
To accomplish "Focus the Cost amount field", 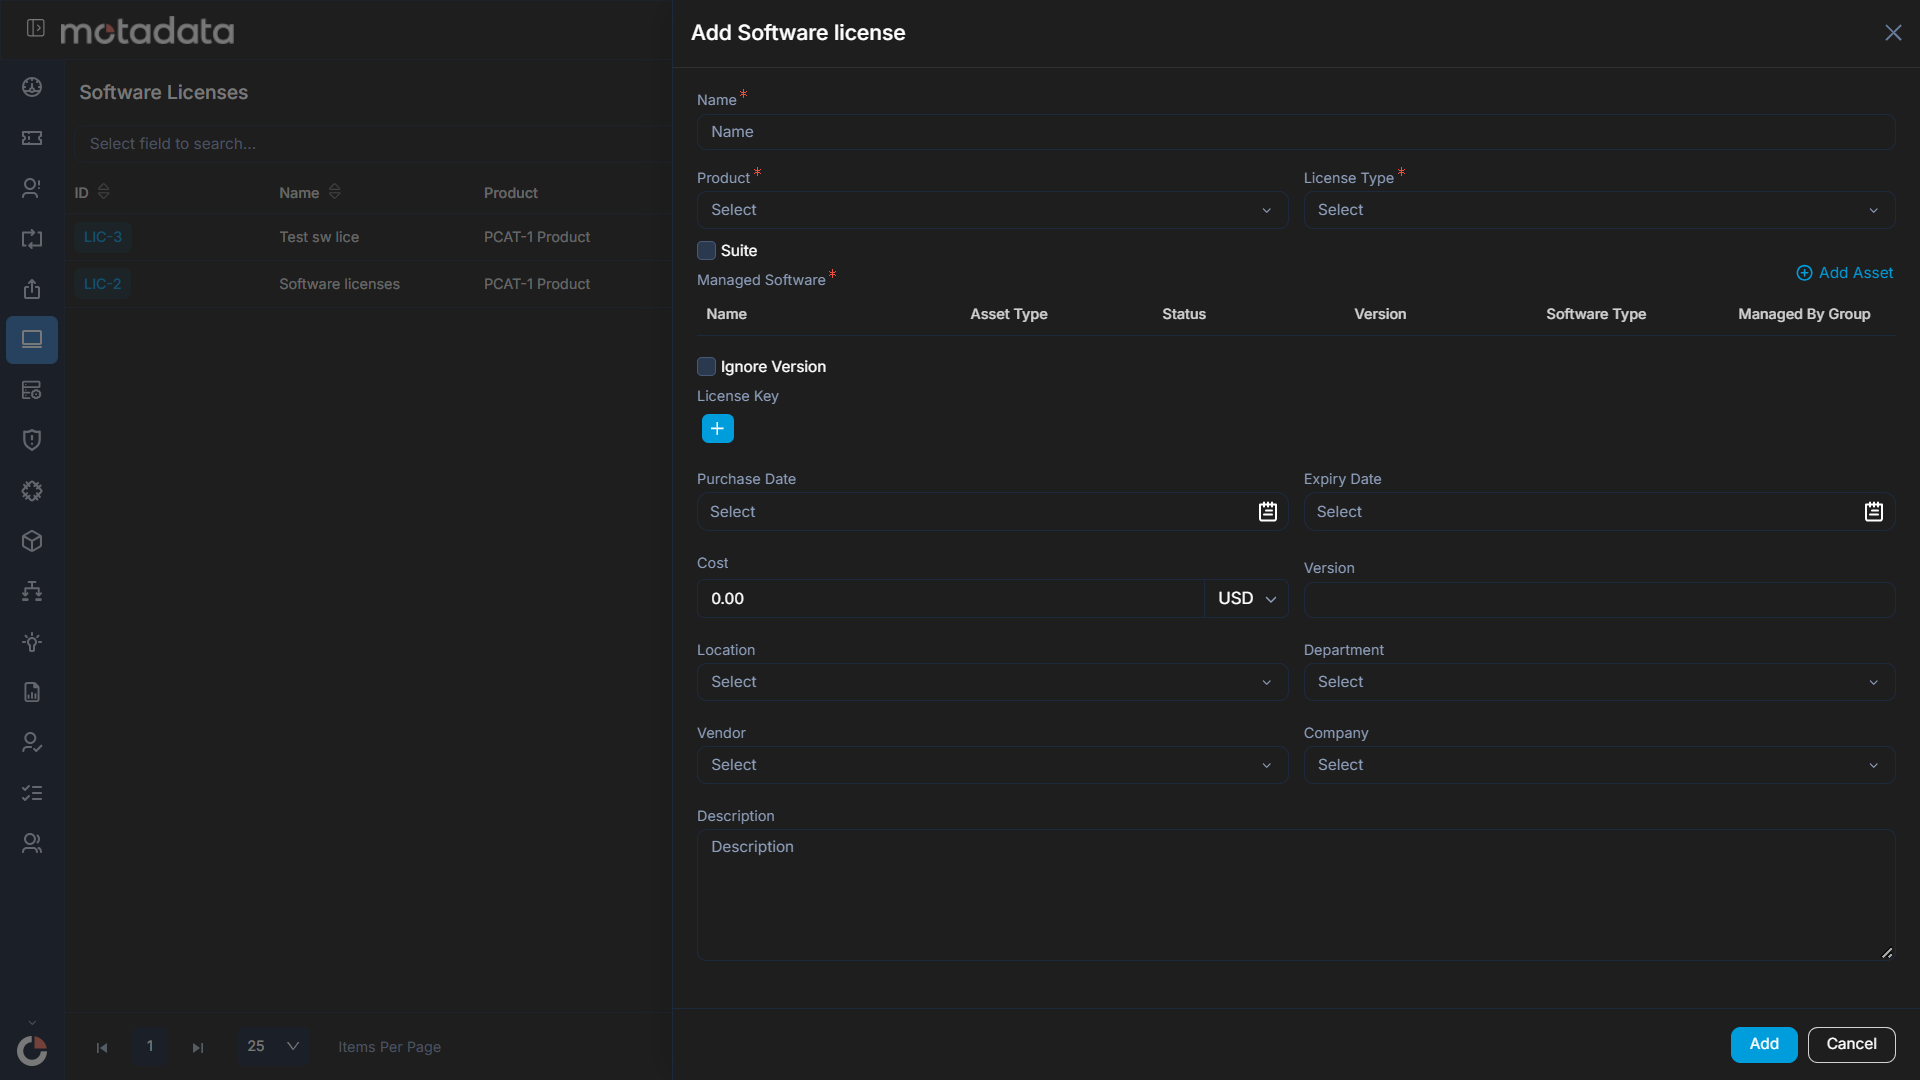I will coord(950,598).
